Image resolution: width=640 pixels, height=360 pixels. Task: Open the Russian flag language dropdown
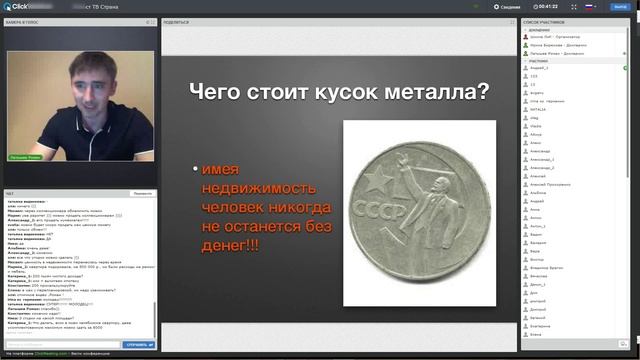[591, 7]
